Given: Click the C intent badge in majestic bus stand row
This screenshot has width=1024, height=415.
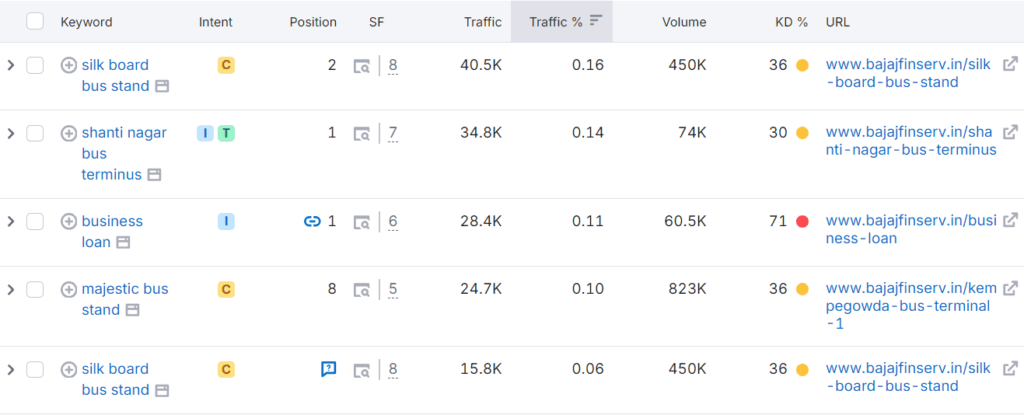Looking at the screenshot, I should pyautogui.click(x=226, y=289).
